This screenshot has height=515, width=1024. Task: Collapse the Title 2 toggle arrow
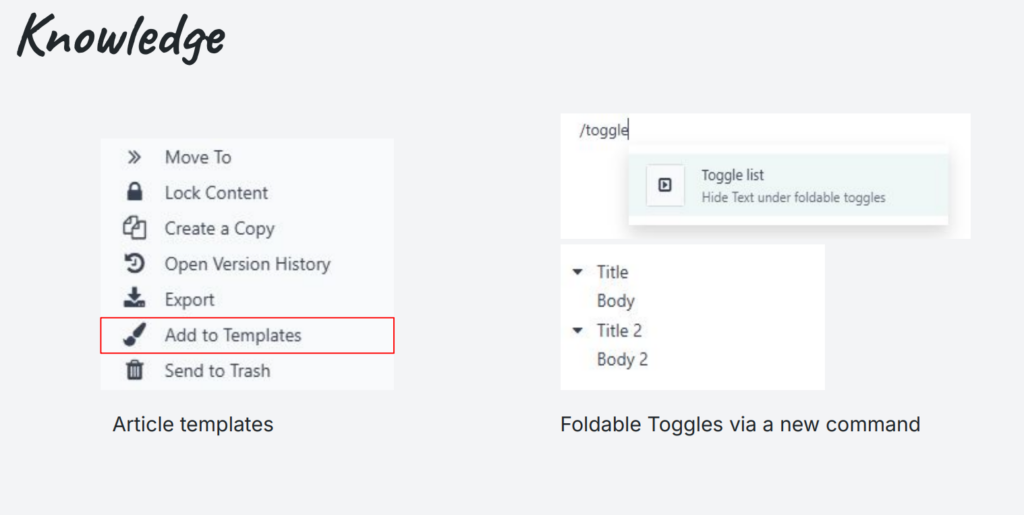click(x=577, y=331)
